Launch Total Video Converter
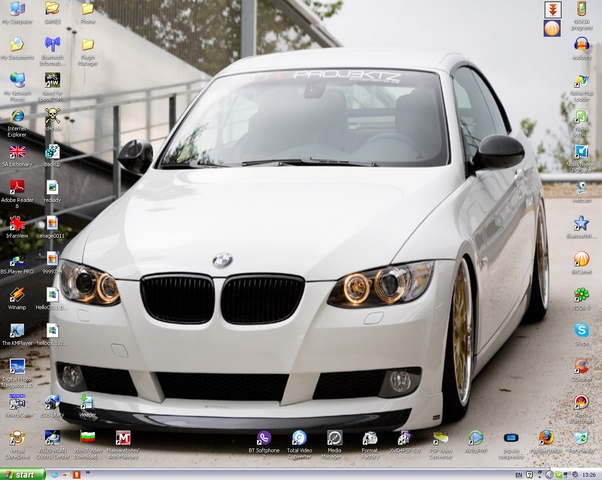602x480 pixels. point(299,444)
